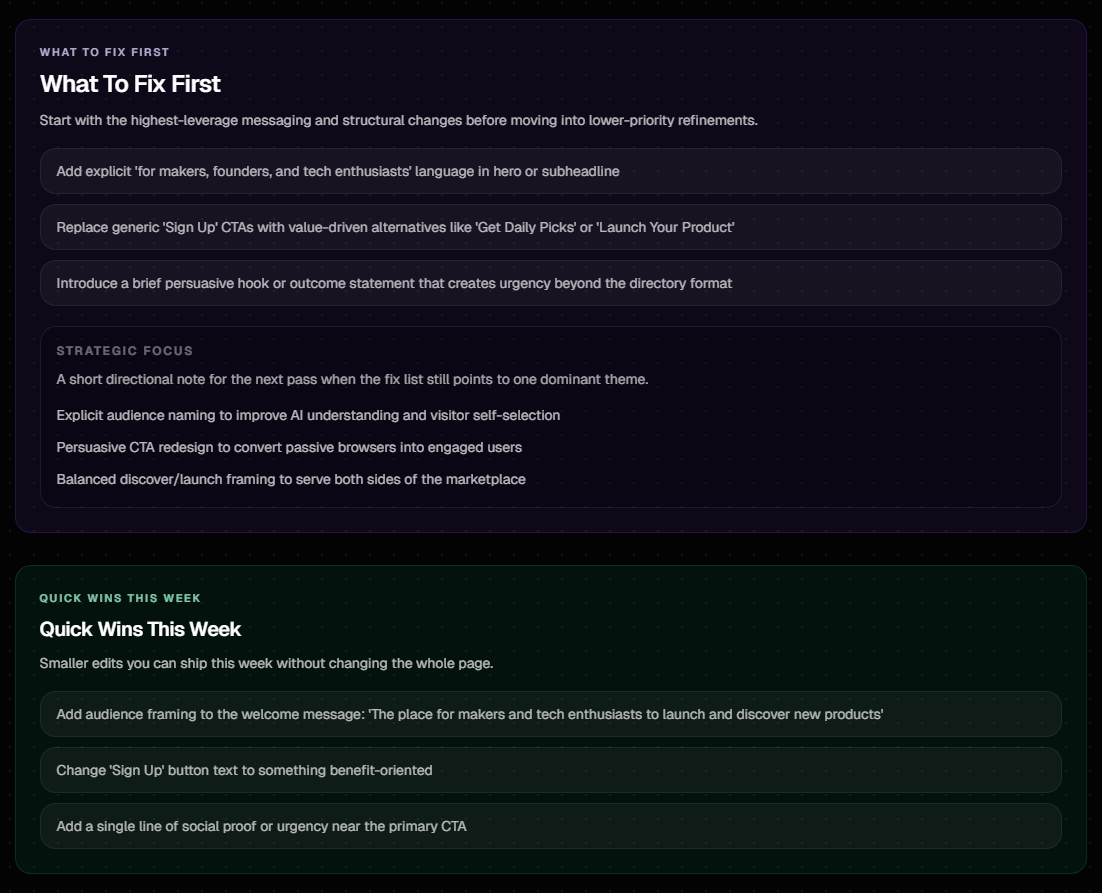Image resolution: width=1102 pixels, height=893 pixels.
Task: Click the 'Start with the highest-leverage messaging' description
Action: click(398, 120)
